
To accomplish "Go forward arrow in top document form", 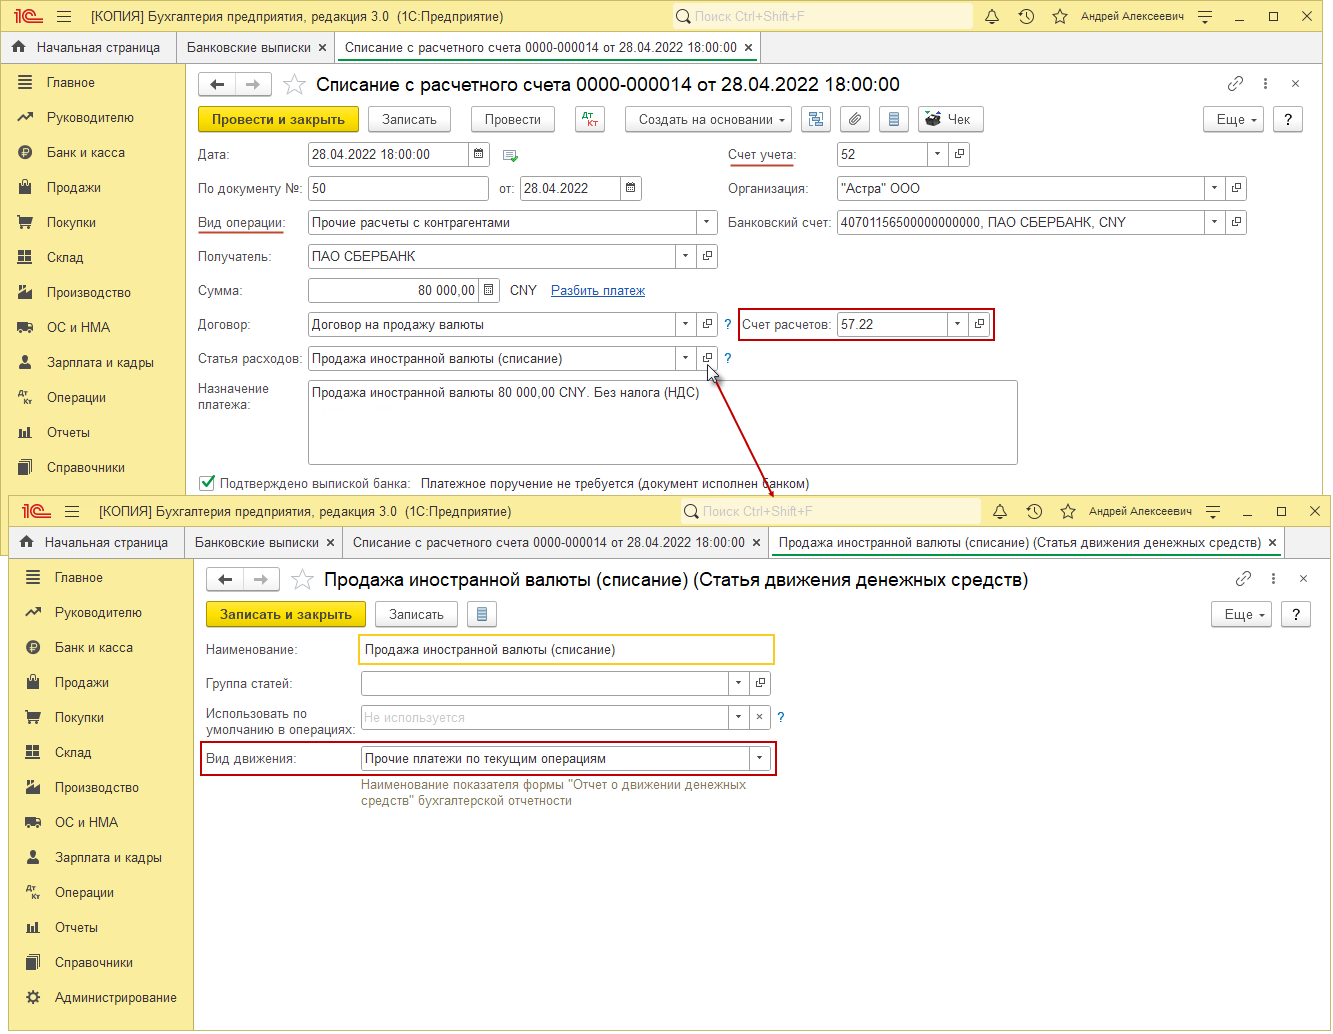I will coord(253,85).
